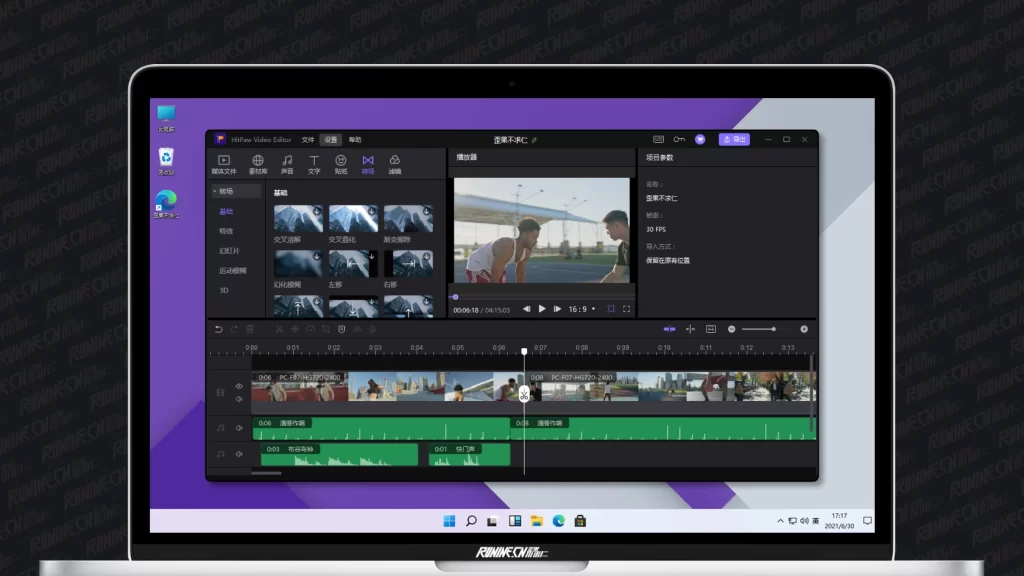The height and width of the screenshot is (576, 1024).
Task: Enter fullscreen preview in the player
Action: pos(627,309)
